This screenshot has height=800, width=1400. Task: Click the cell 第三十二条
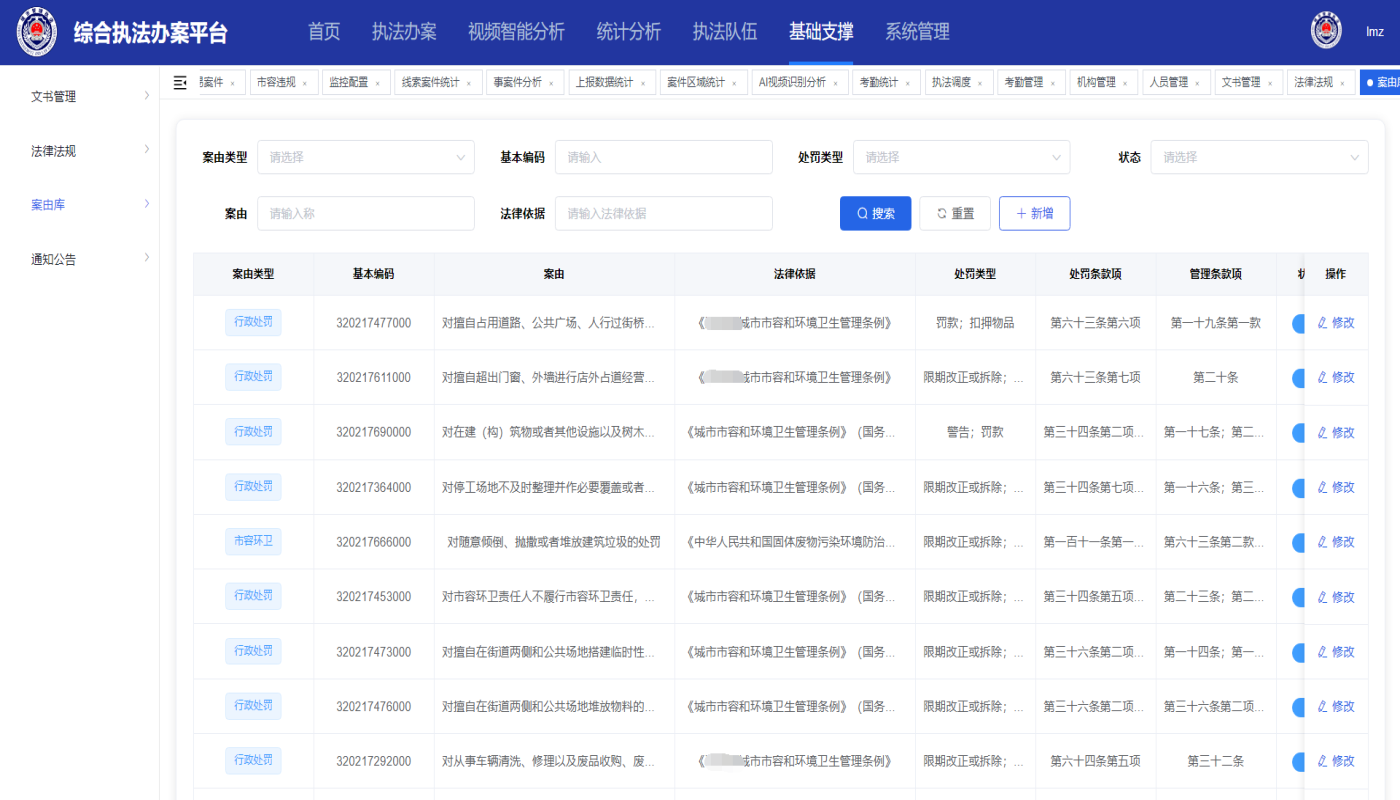(1216, 762)
